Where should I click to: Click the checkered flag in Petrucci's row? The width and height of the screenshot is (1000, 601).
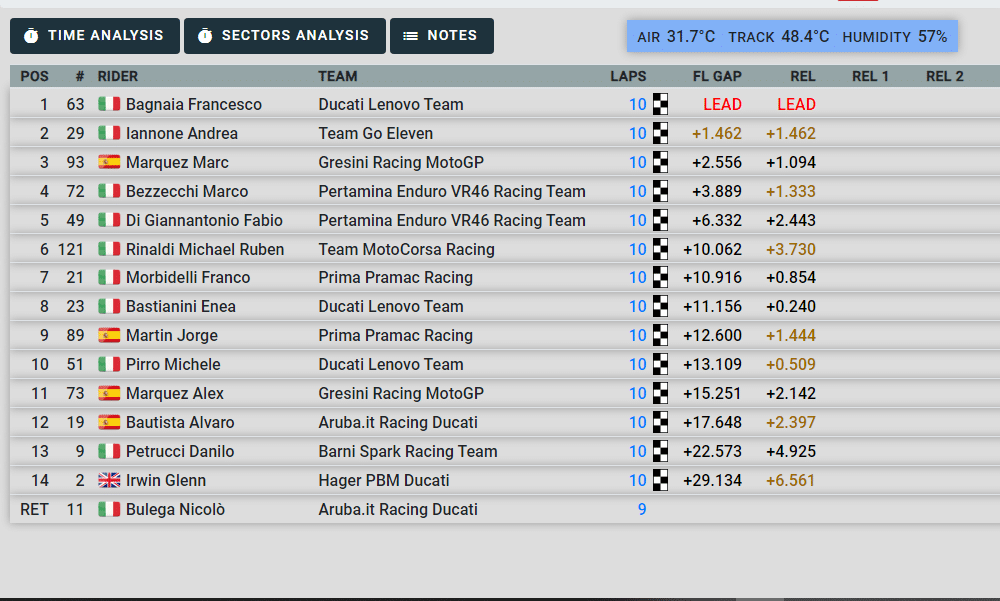click(660, 451)
